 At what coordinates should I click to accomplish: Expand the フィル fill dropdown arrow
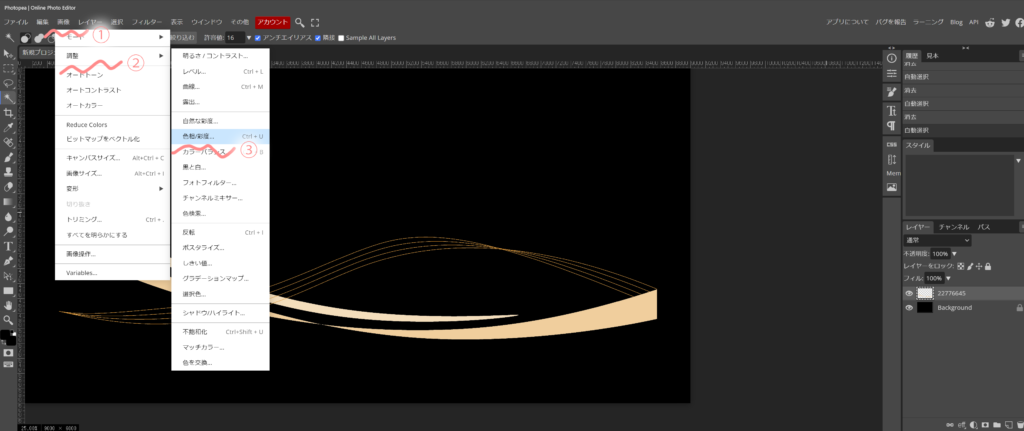point(949,277)
